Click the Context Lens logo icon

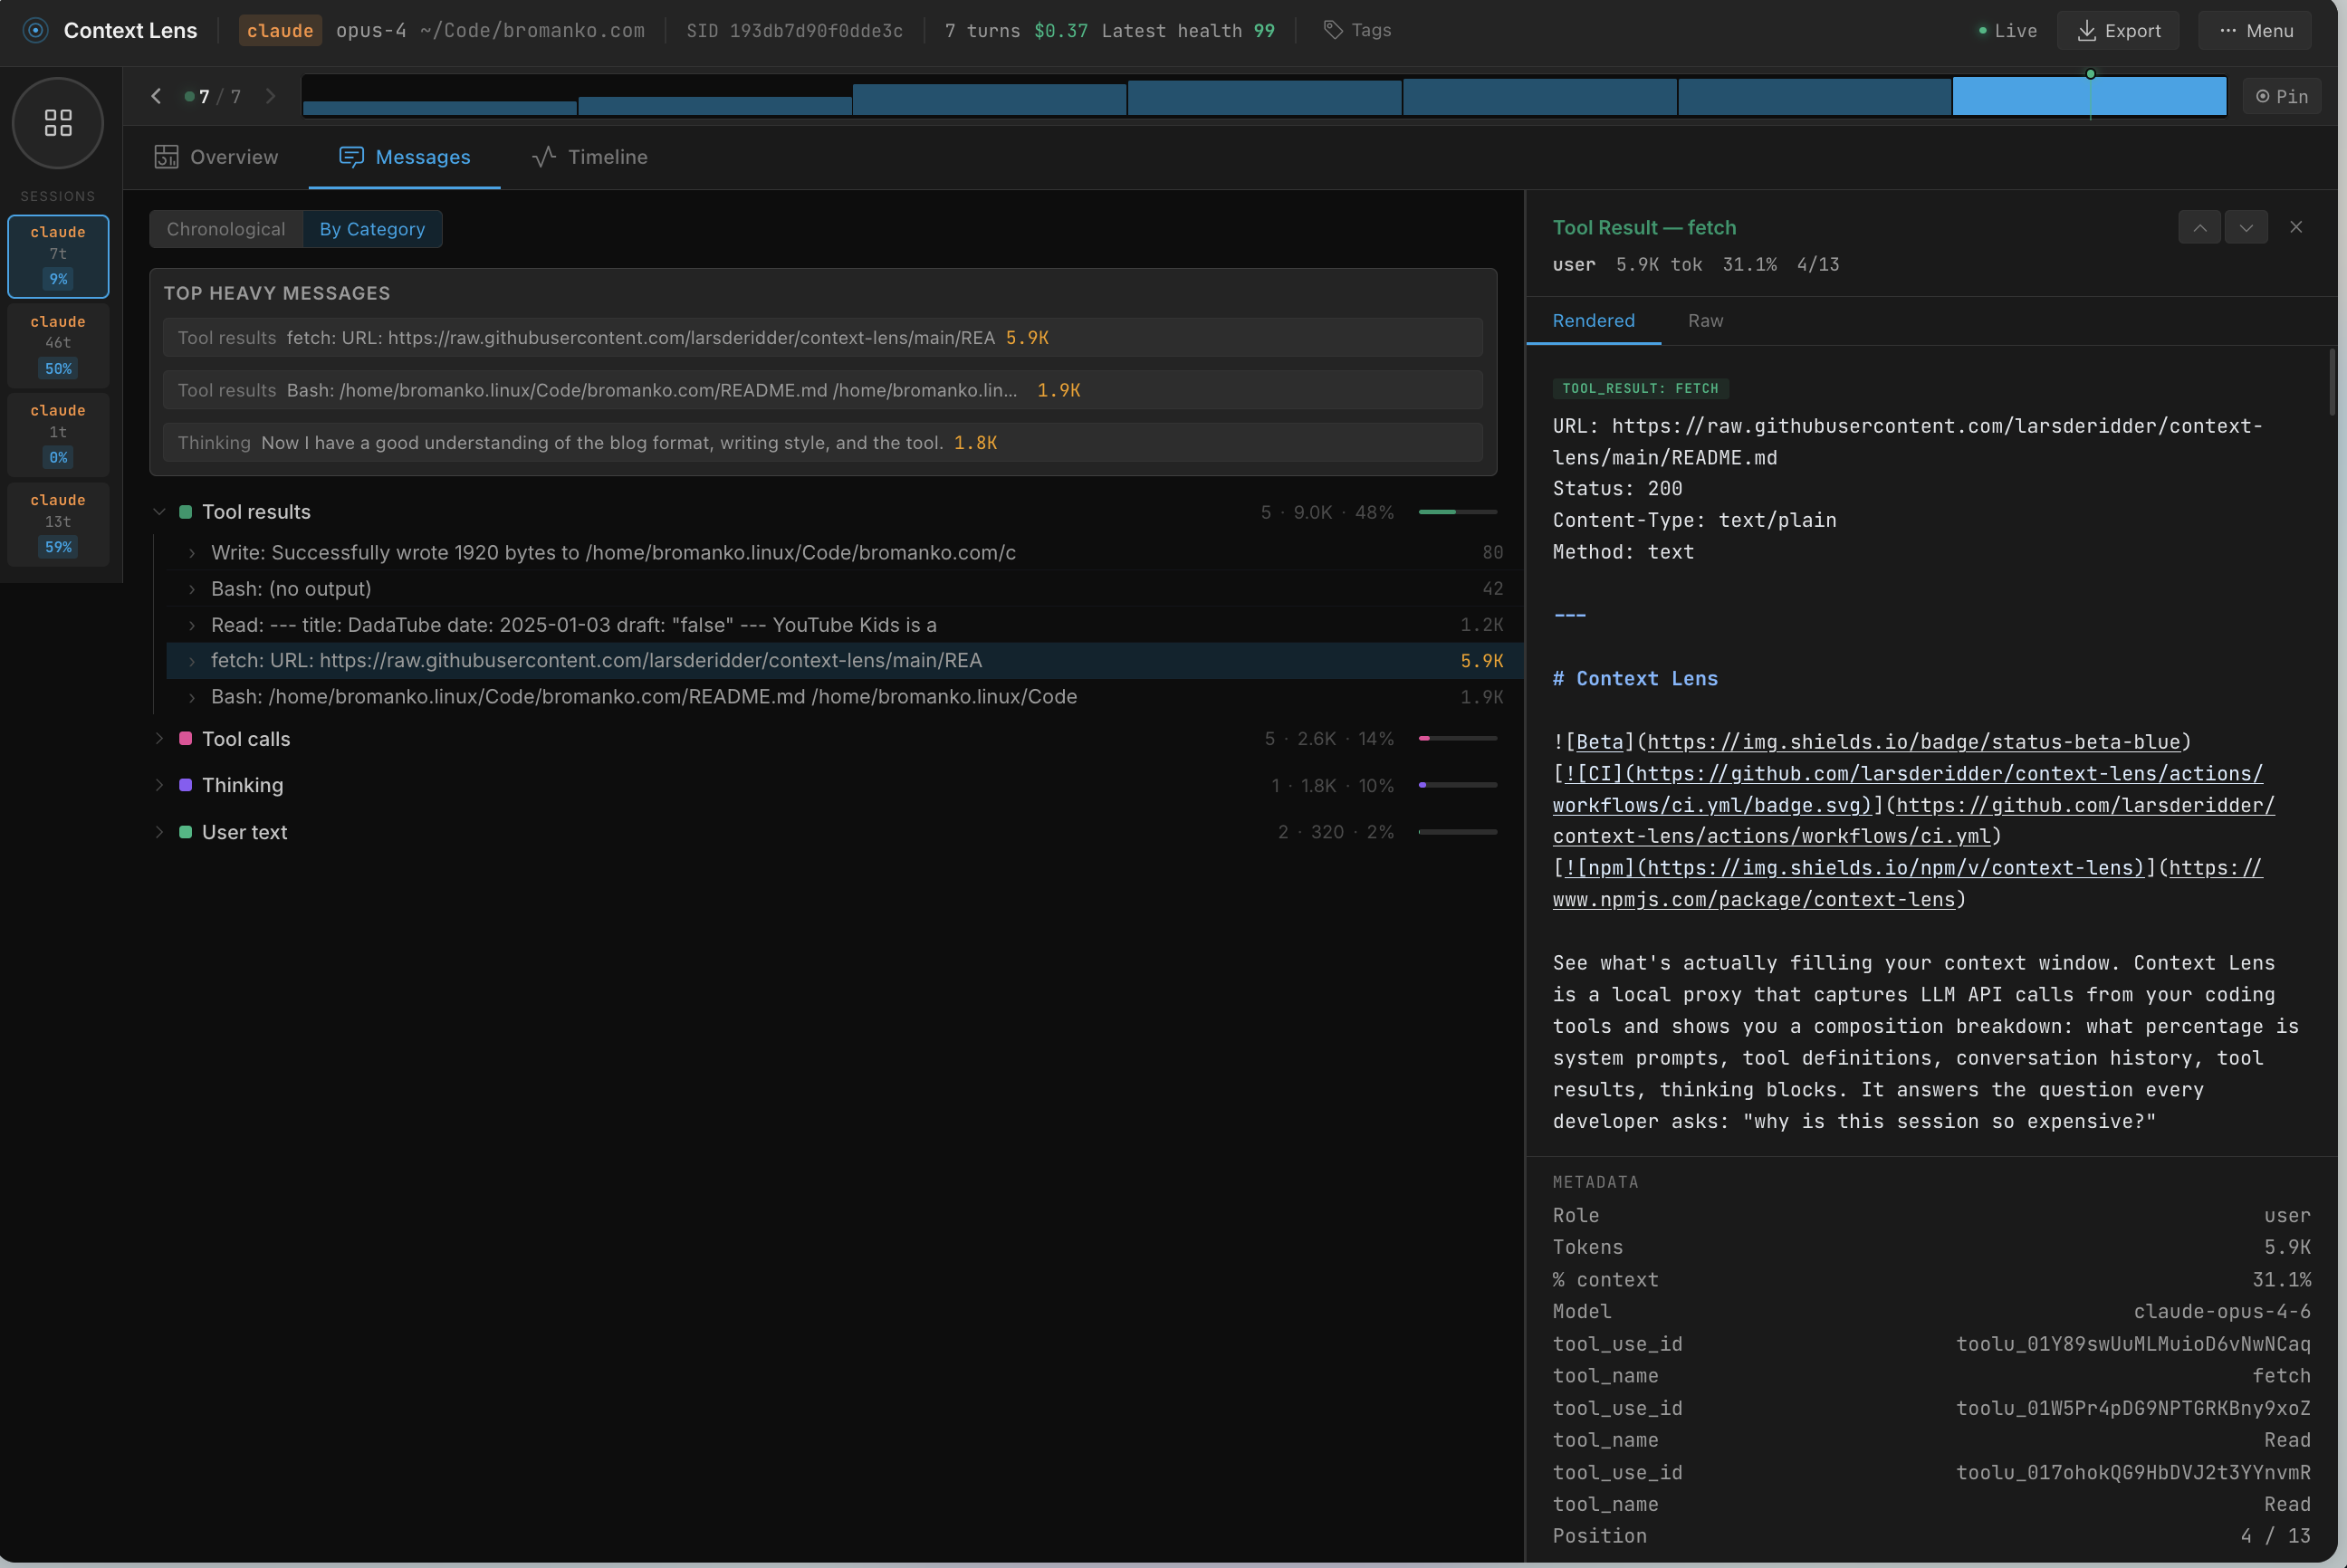point(35,30)
